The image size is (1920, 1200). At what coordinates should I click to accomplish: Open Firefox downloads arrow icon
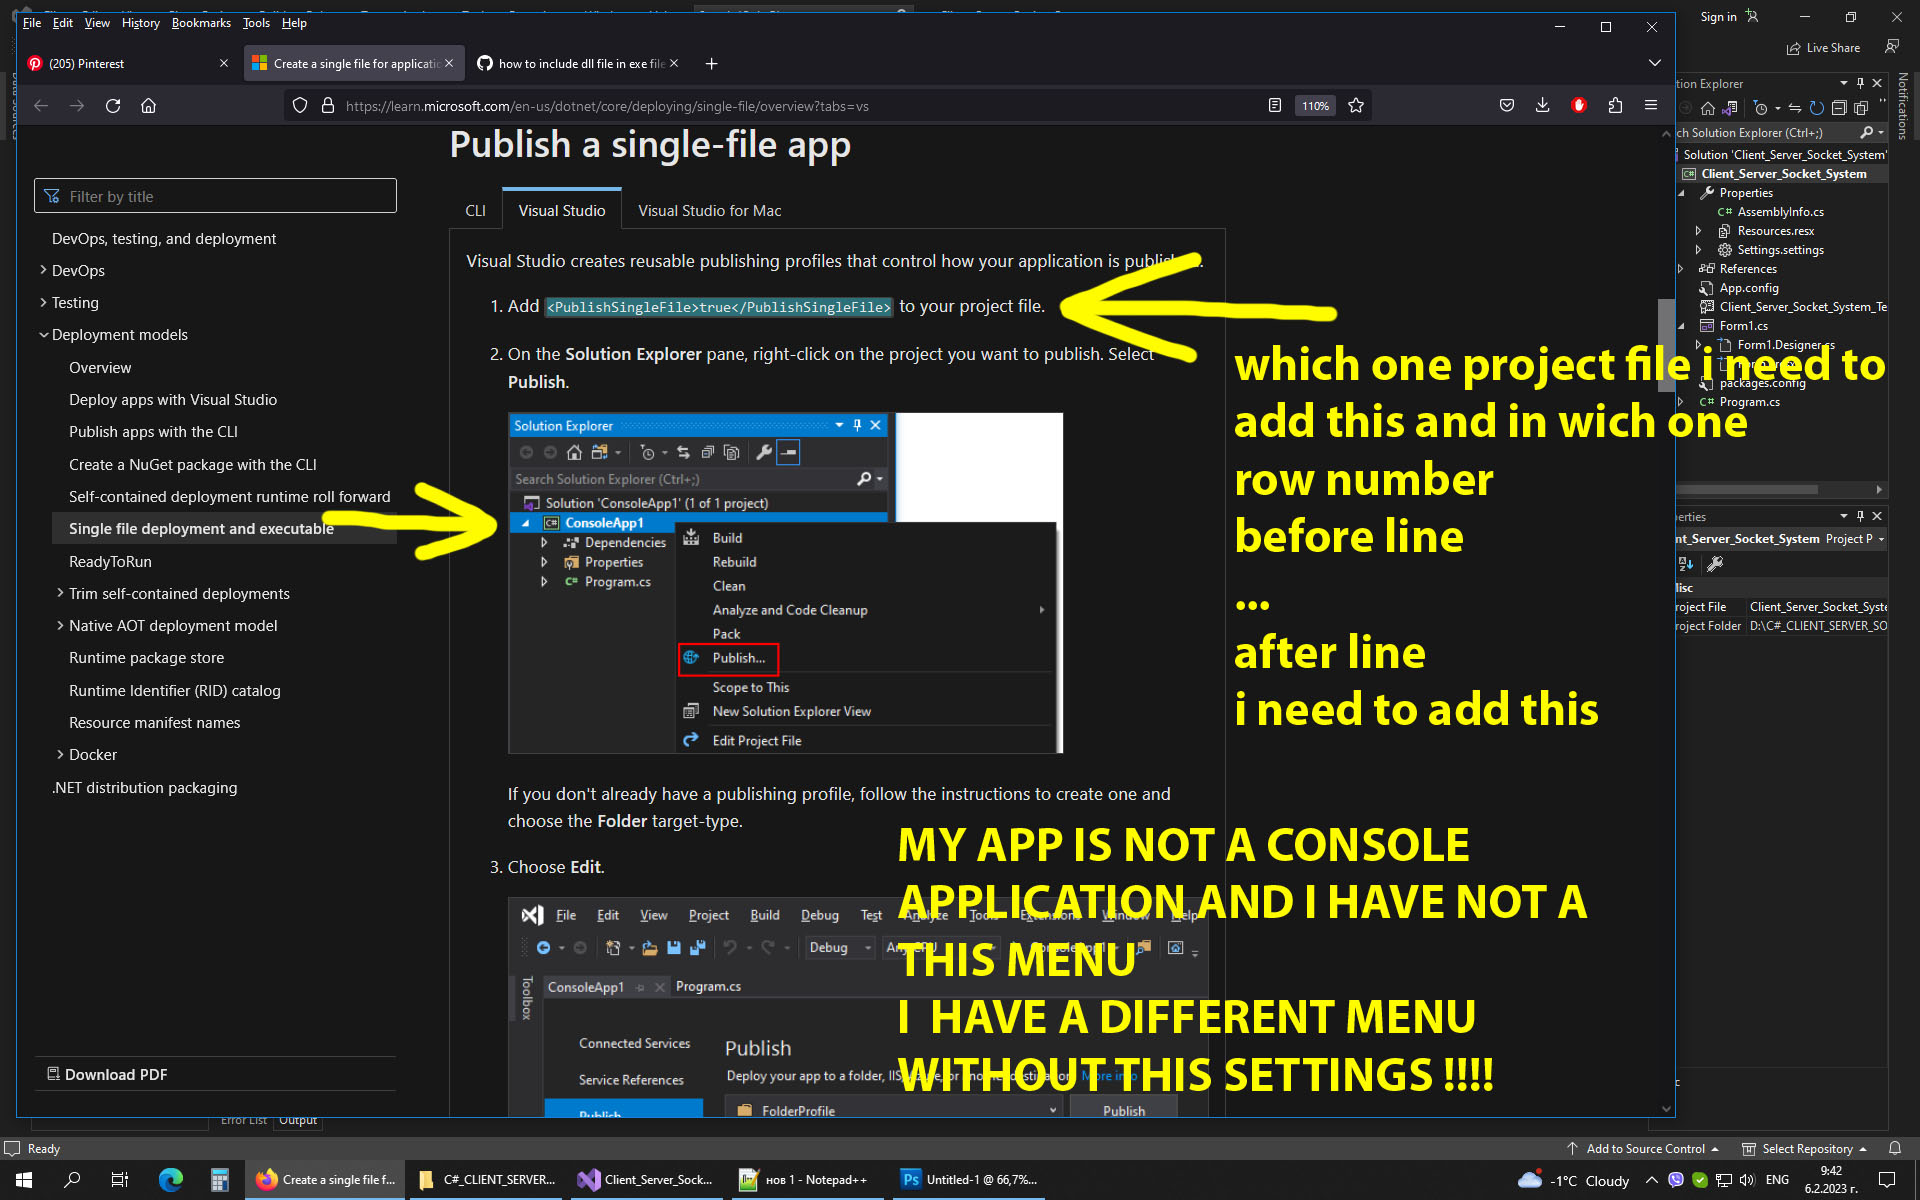point(1542,106)
